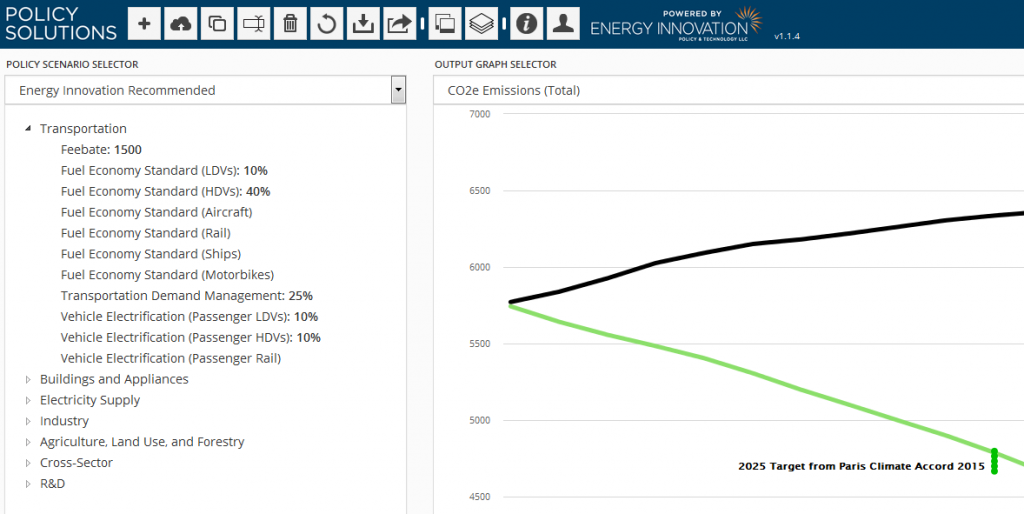Open the CO2e Emissions output graph dropdown
The width and height of the screenshot is (1024, 514).
click(x=728, y=90)
